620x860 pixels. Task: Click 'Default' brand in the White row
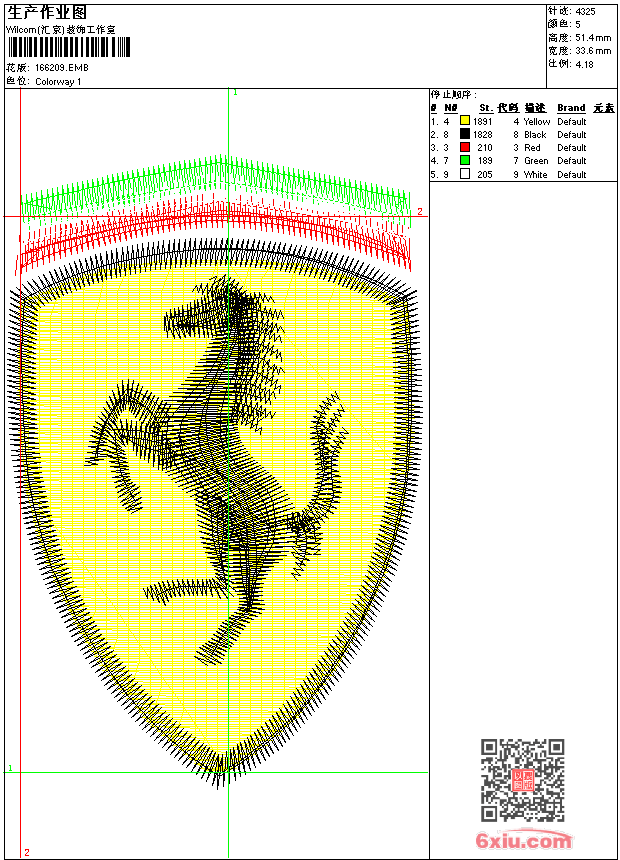tap(572, 174)
